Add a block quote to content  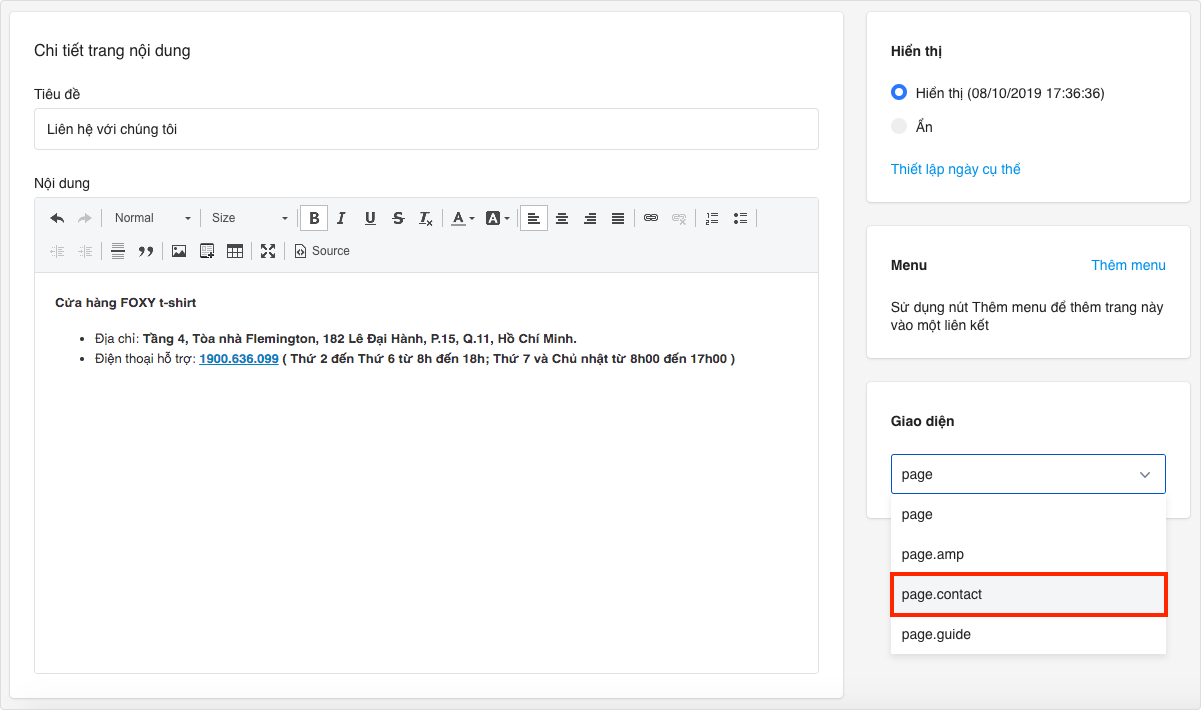point(146,251)
